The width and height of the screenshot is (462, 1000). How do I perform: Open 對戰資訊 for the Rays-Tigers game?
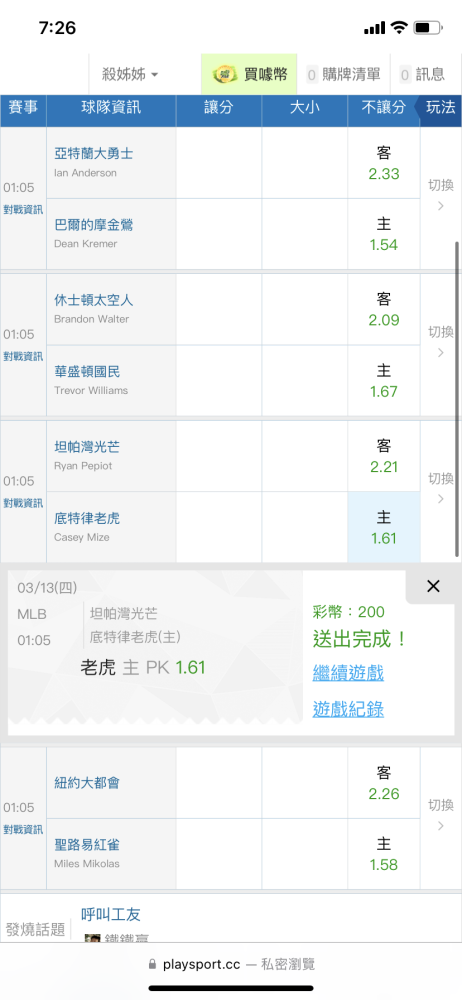click(x=23, y=503)
